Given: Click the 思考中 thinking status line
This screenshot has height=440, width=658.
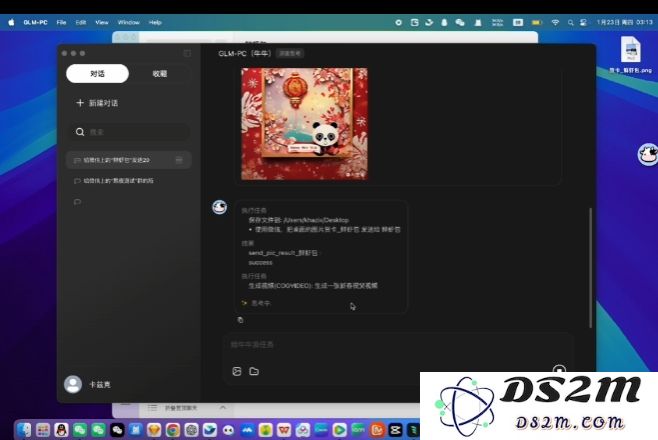Looking at the screenshot, I should tap(256, 303).
